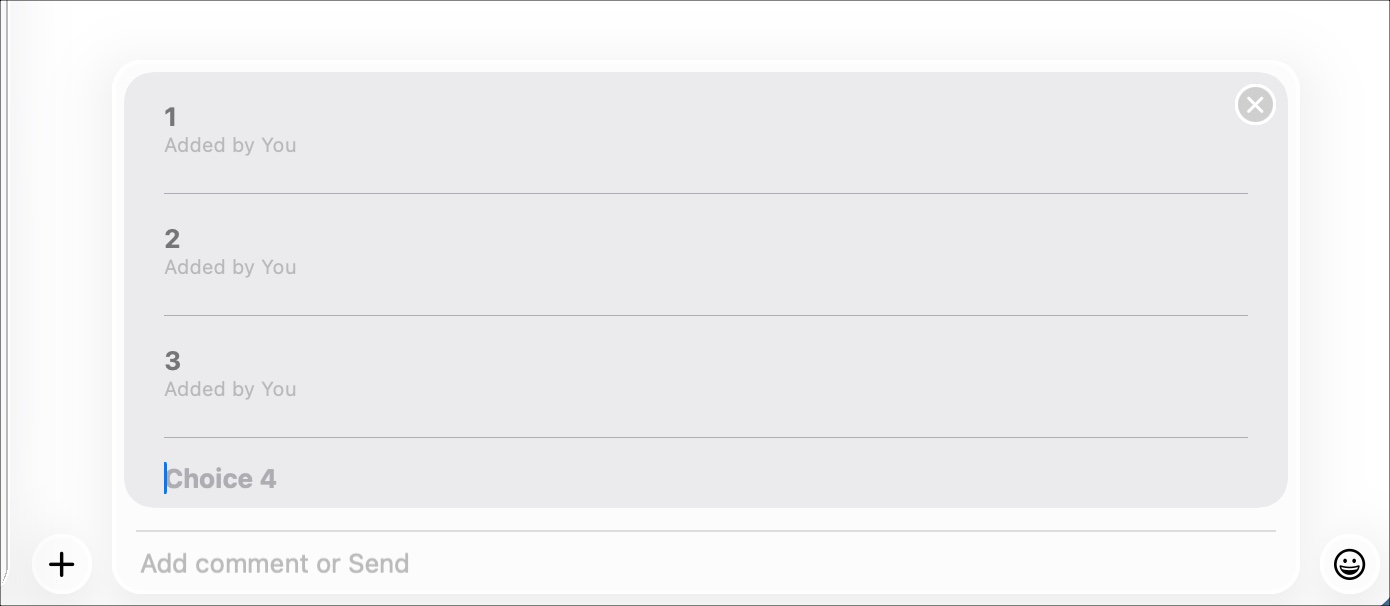
Task: Click "Added by You" under choice 1
Action: (x=230, y=146)
